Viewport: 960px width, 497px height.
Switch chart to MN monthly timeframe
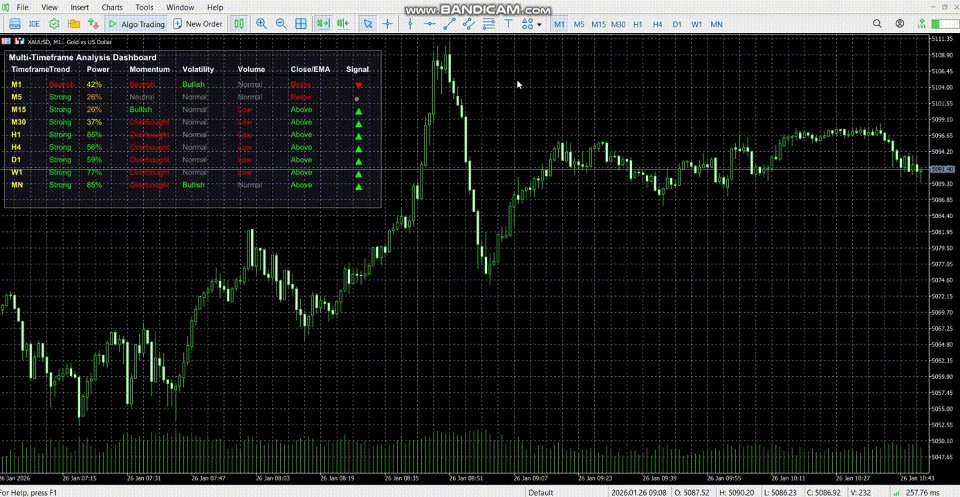[716, 24]
